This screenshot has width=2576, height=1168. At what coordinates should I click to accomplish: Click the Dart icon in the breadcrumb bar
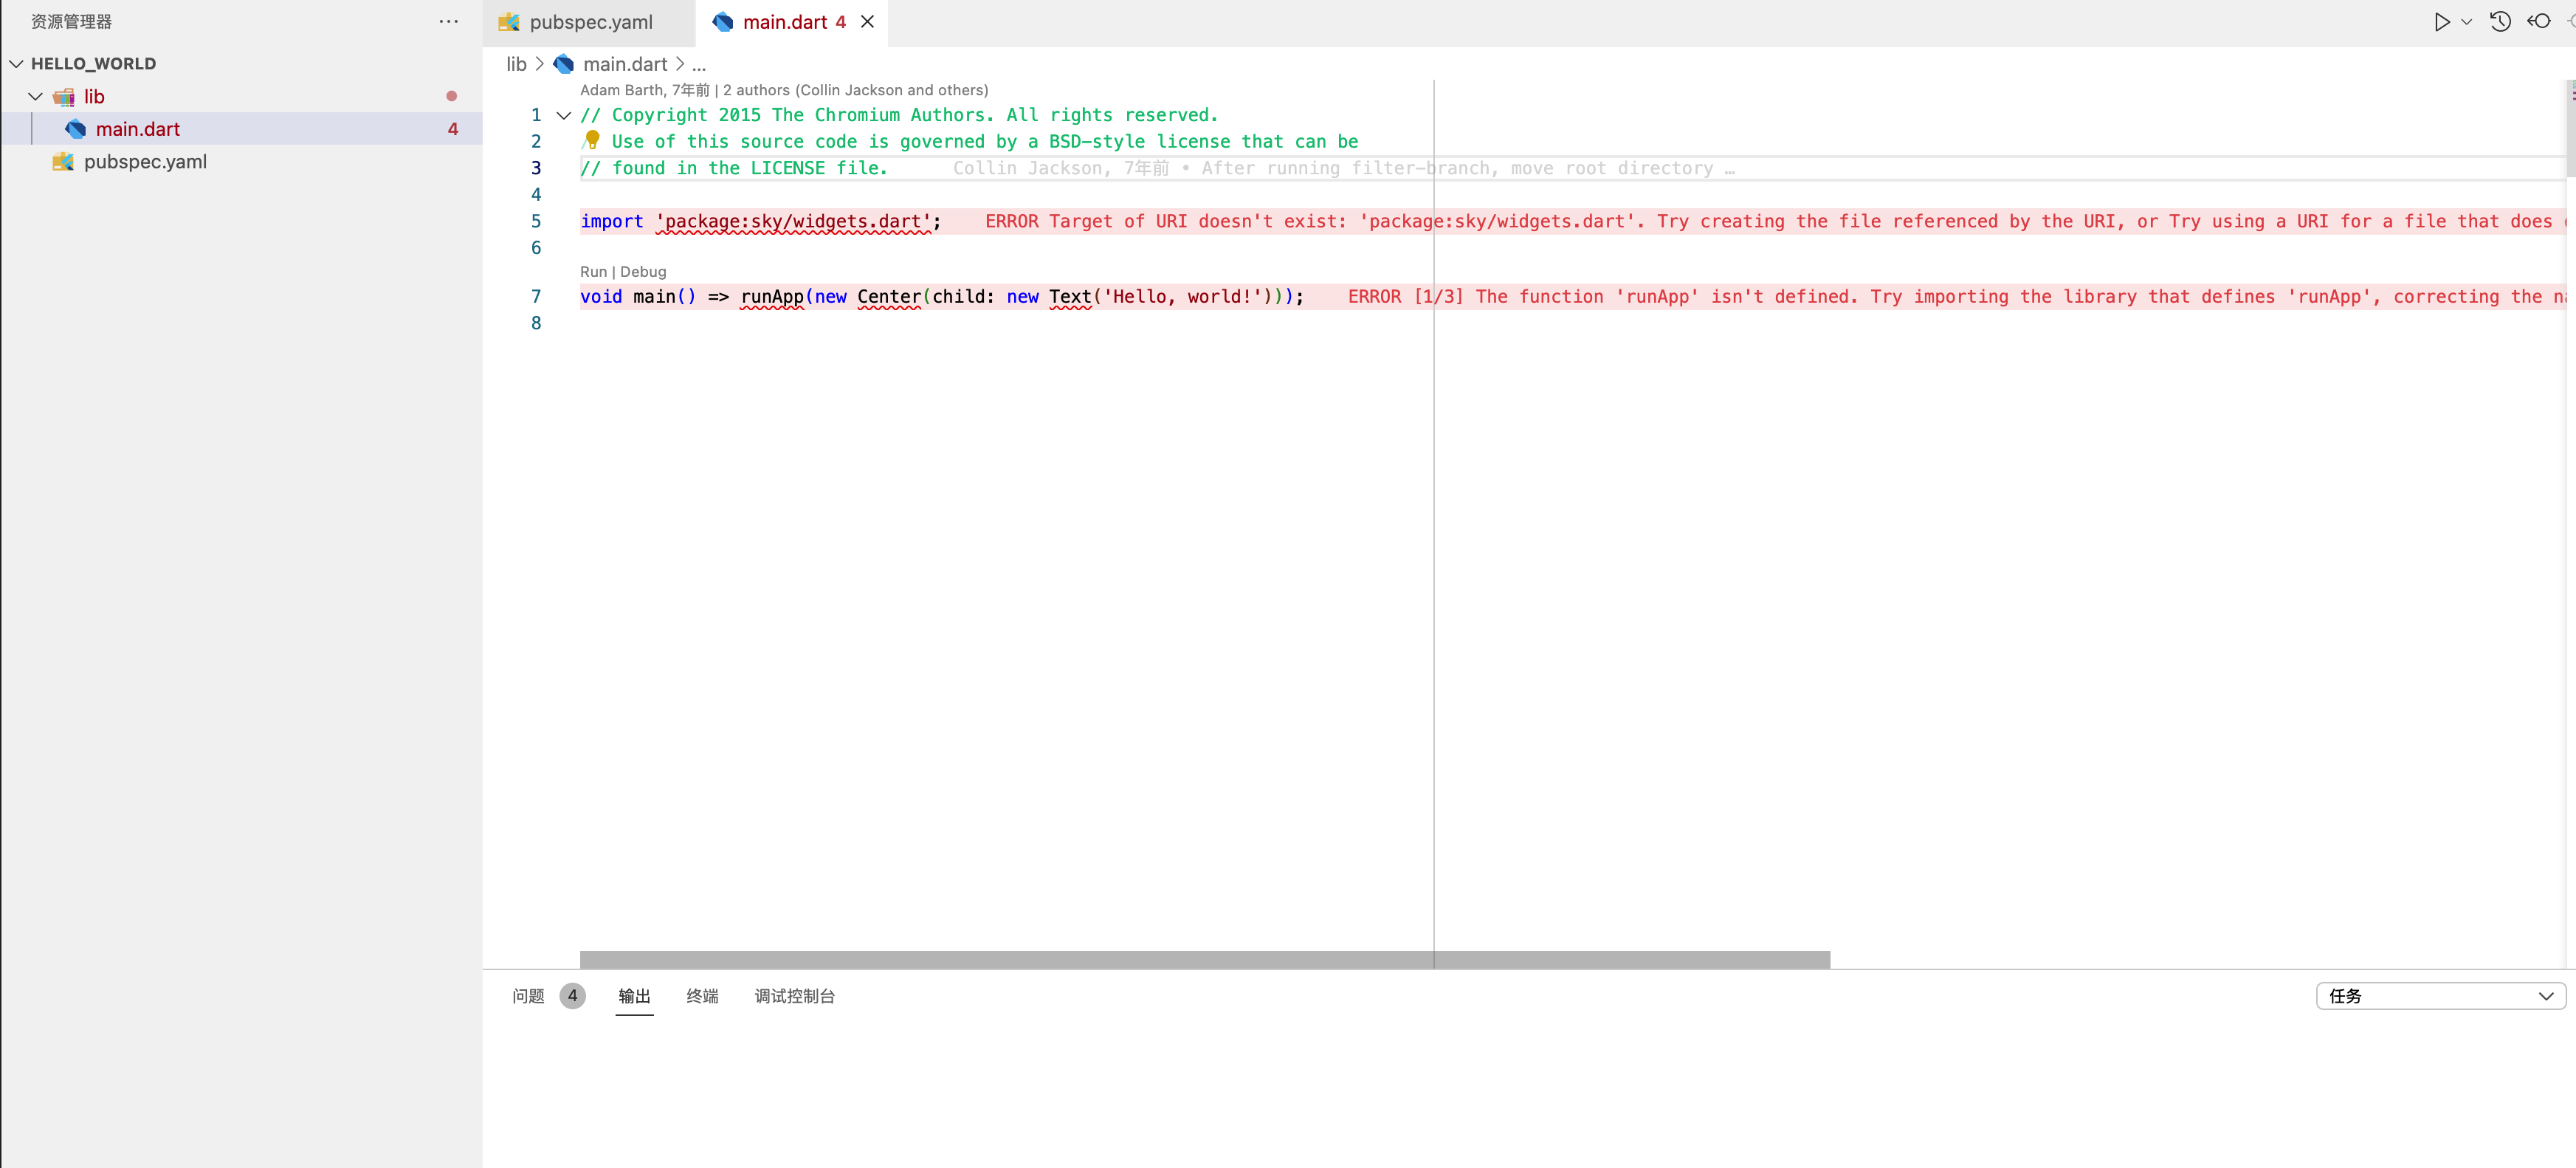click(x=563, y=64)
